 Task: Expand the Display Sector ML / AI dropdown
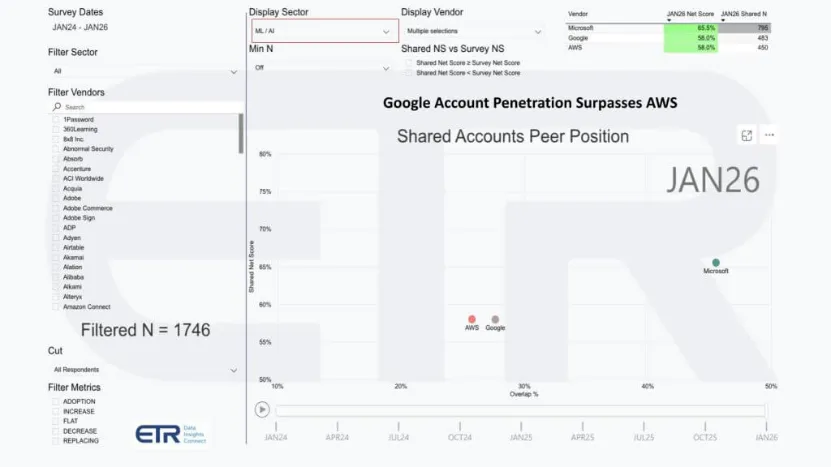[x=324, y=32]
